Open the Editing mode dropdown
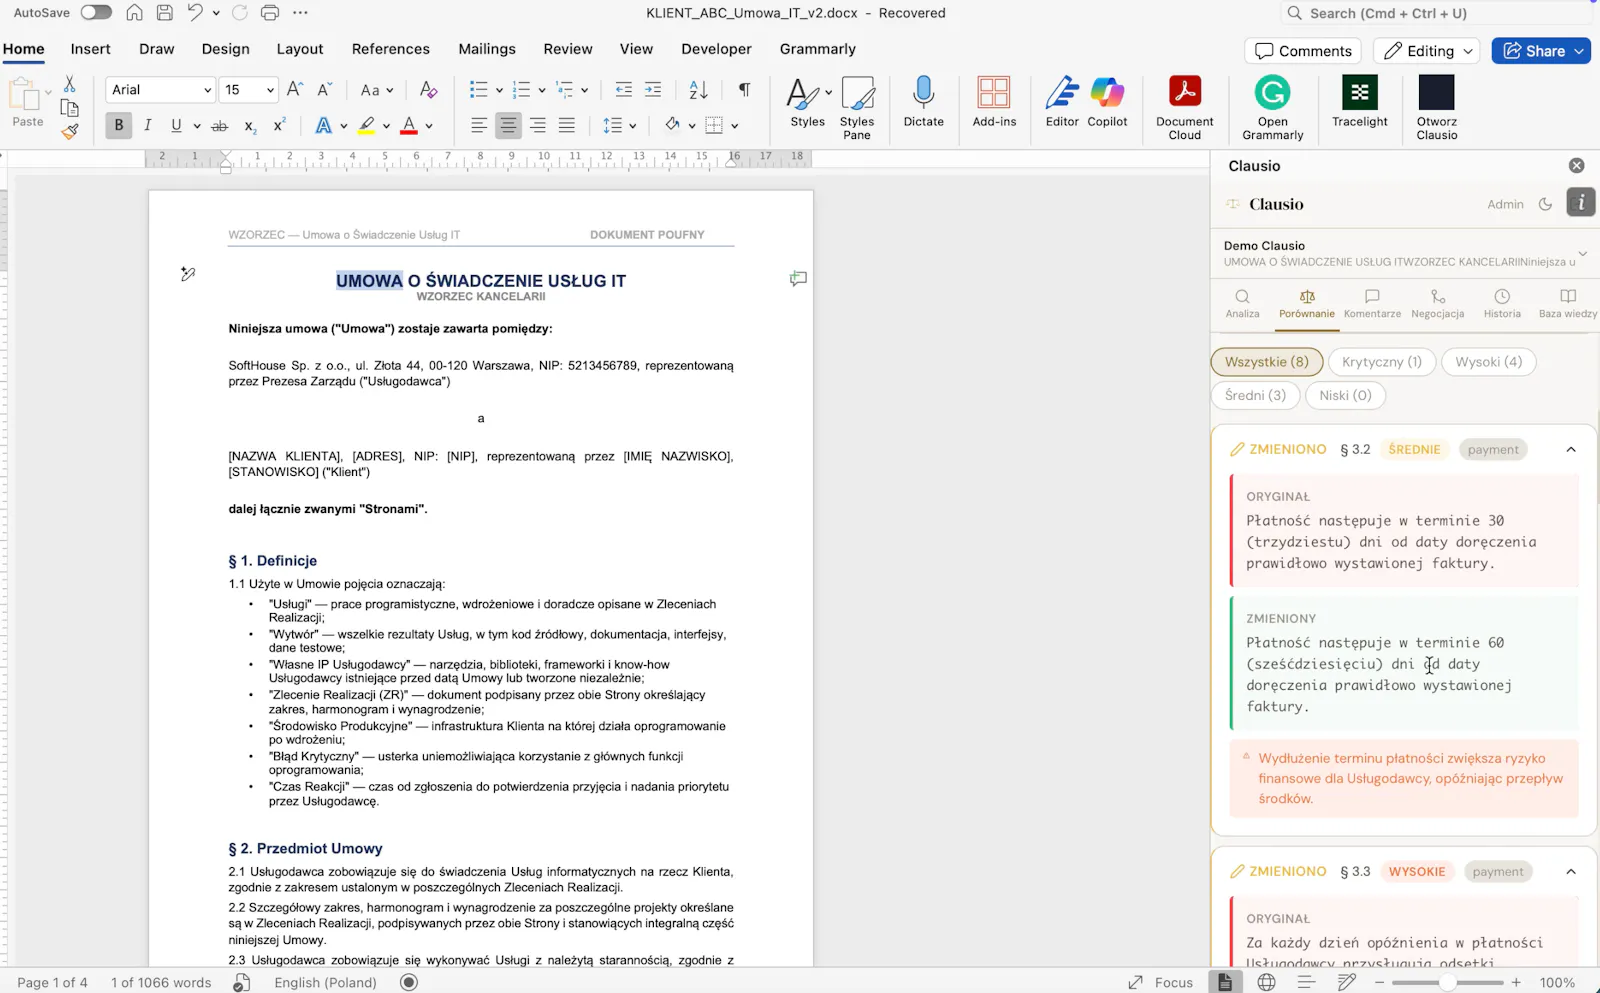Viewport: 1600px width, 993px height. point(1427,51)
